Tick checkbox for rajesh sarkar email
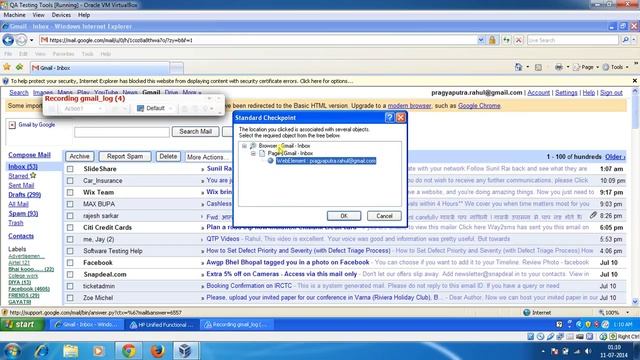640x360 pixels. (x=70, y=216)
